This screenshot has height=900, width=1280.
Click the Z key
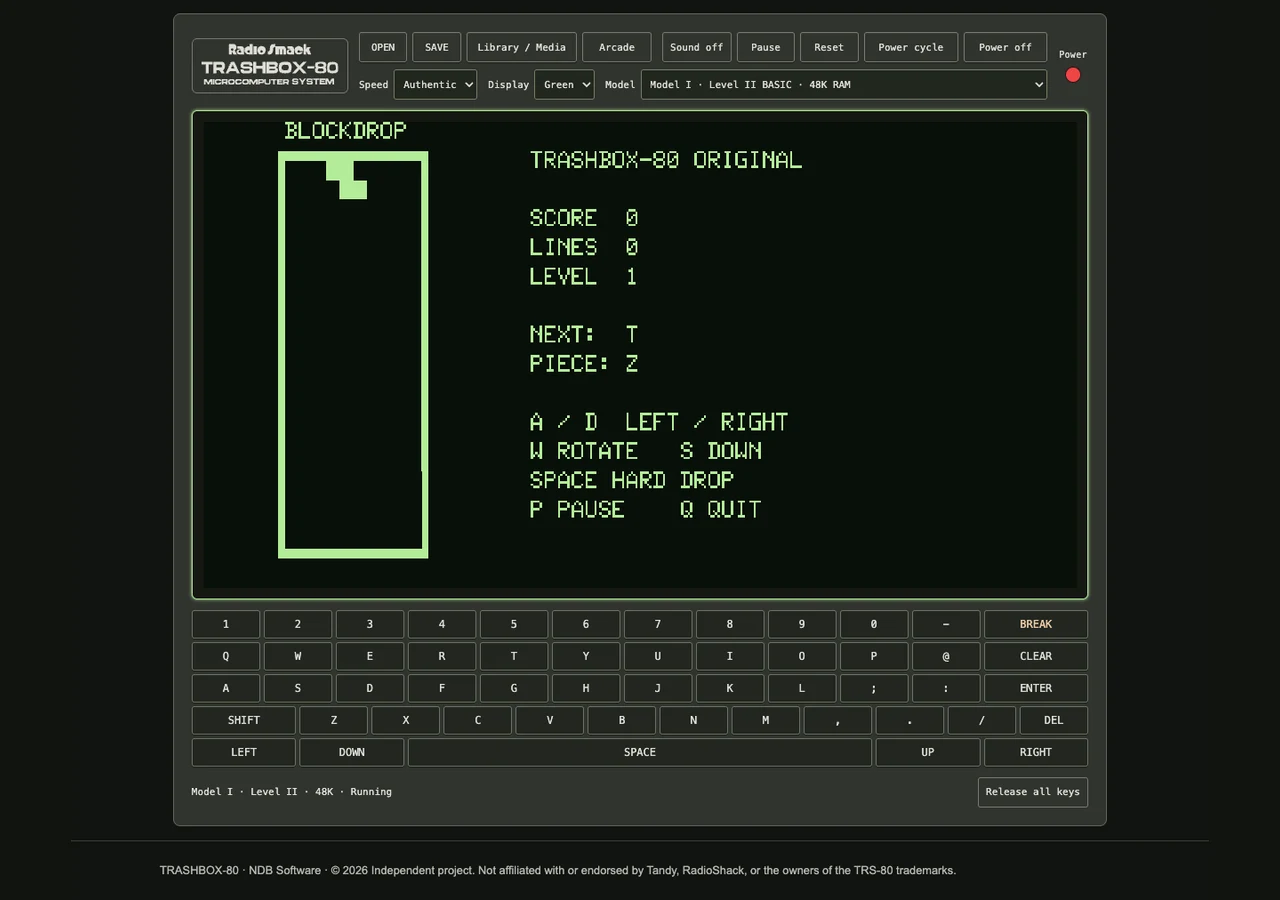click(x=334, y=720)
